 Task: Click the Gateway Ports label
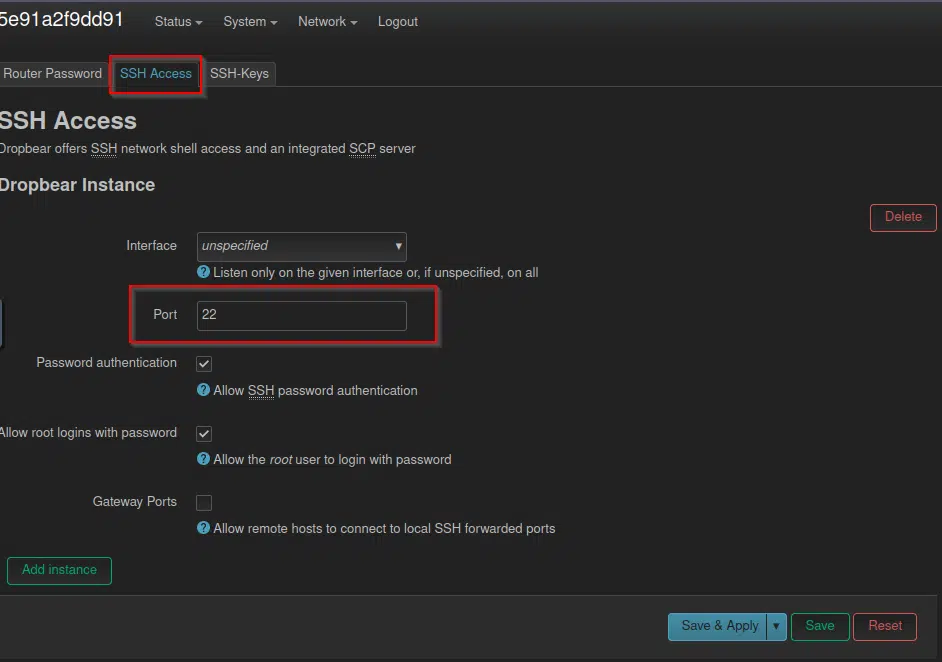pos(135,502)
